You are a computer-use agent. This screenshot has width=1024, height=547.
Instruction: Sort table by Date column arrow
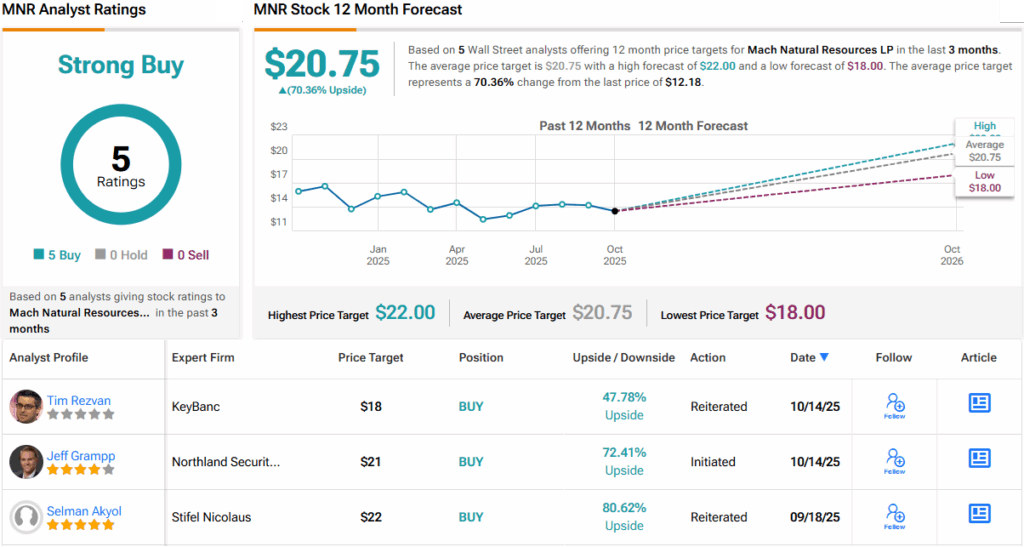[824, 358]
